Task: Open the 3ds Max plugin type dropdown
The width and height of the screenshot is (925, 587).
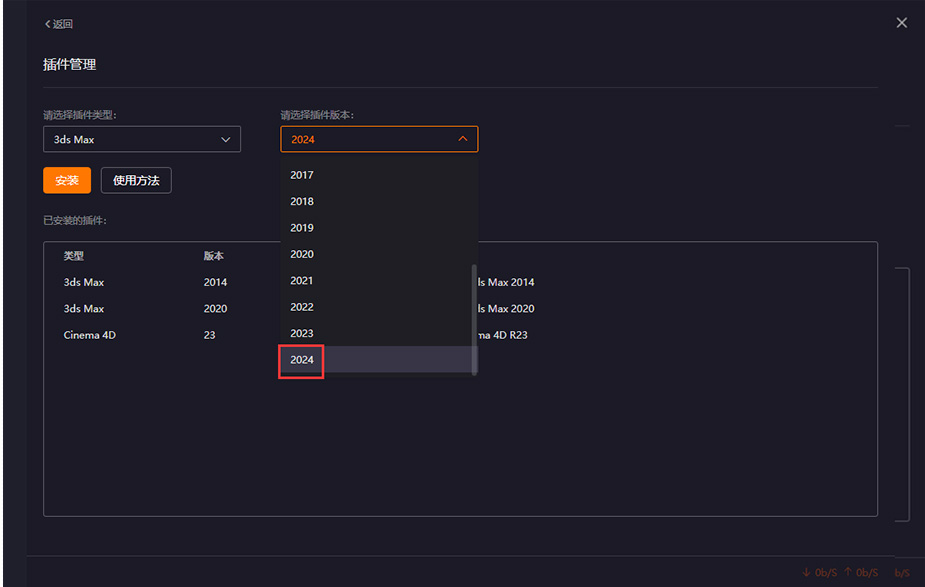Action: (142, 139)
